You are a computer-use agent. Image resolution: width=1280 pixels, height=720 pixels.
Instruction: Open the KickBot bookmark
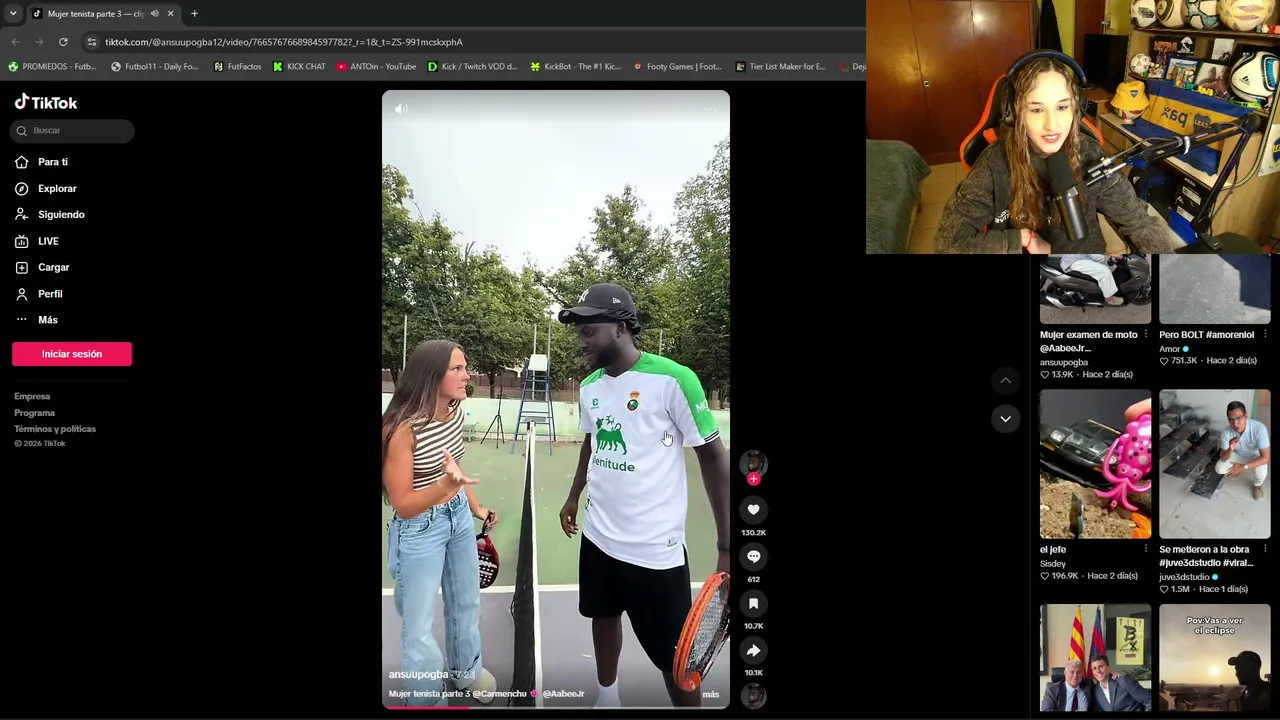click(575, 67)
